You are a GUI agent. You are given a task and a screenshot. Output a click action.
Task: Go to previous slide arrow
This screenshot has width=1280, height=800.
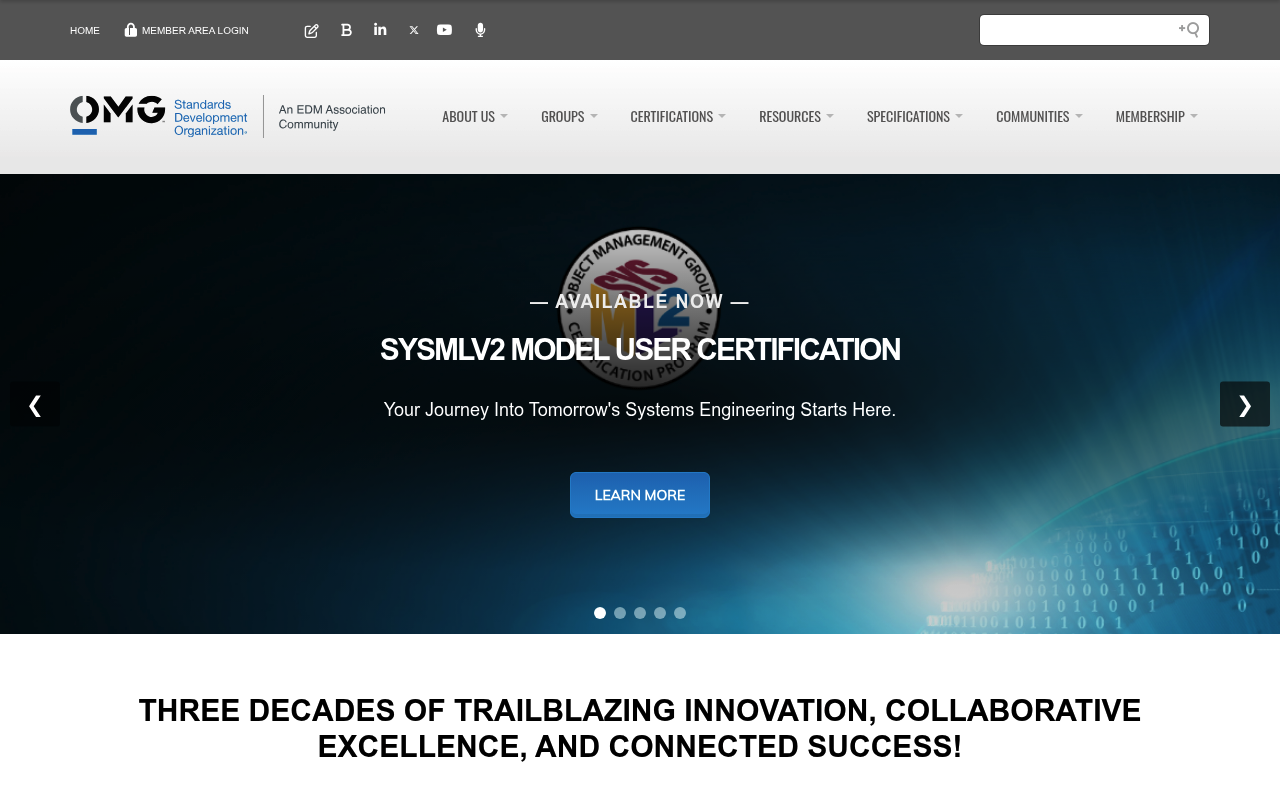click(x=35, y=404)
